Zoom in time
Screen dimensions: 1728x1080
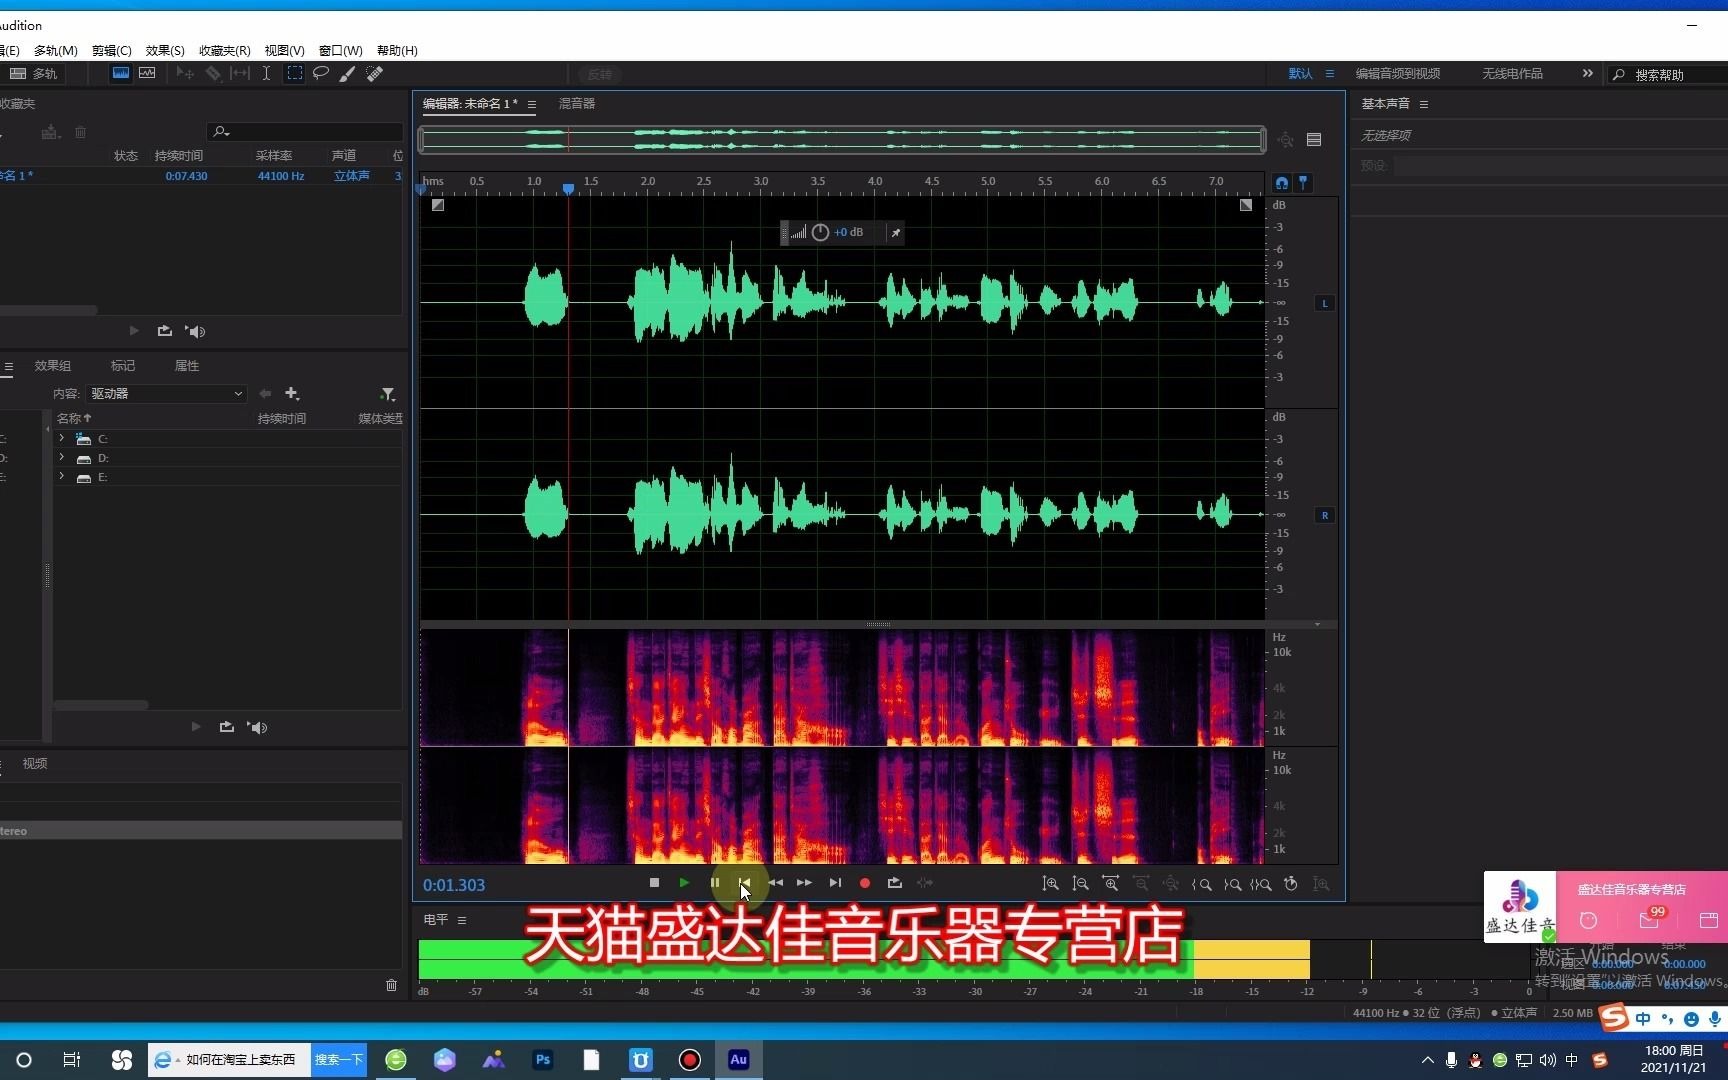coord(1111,884)
